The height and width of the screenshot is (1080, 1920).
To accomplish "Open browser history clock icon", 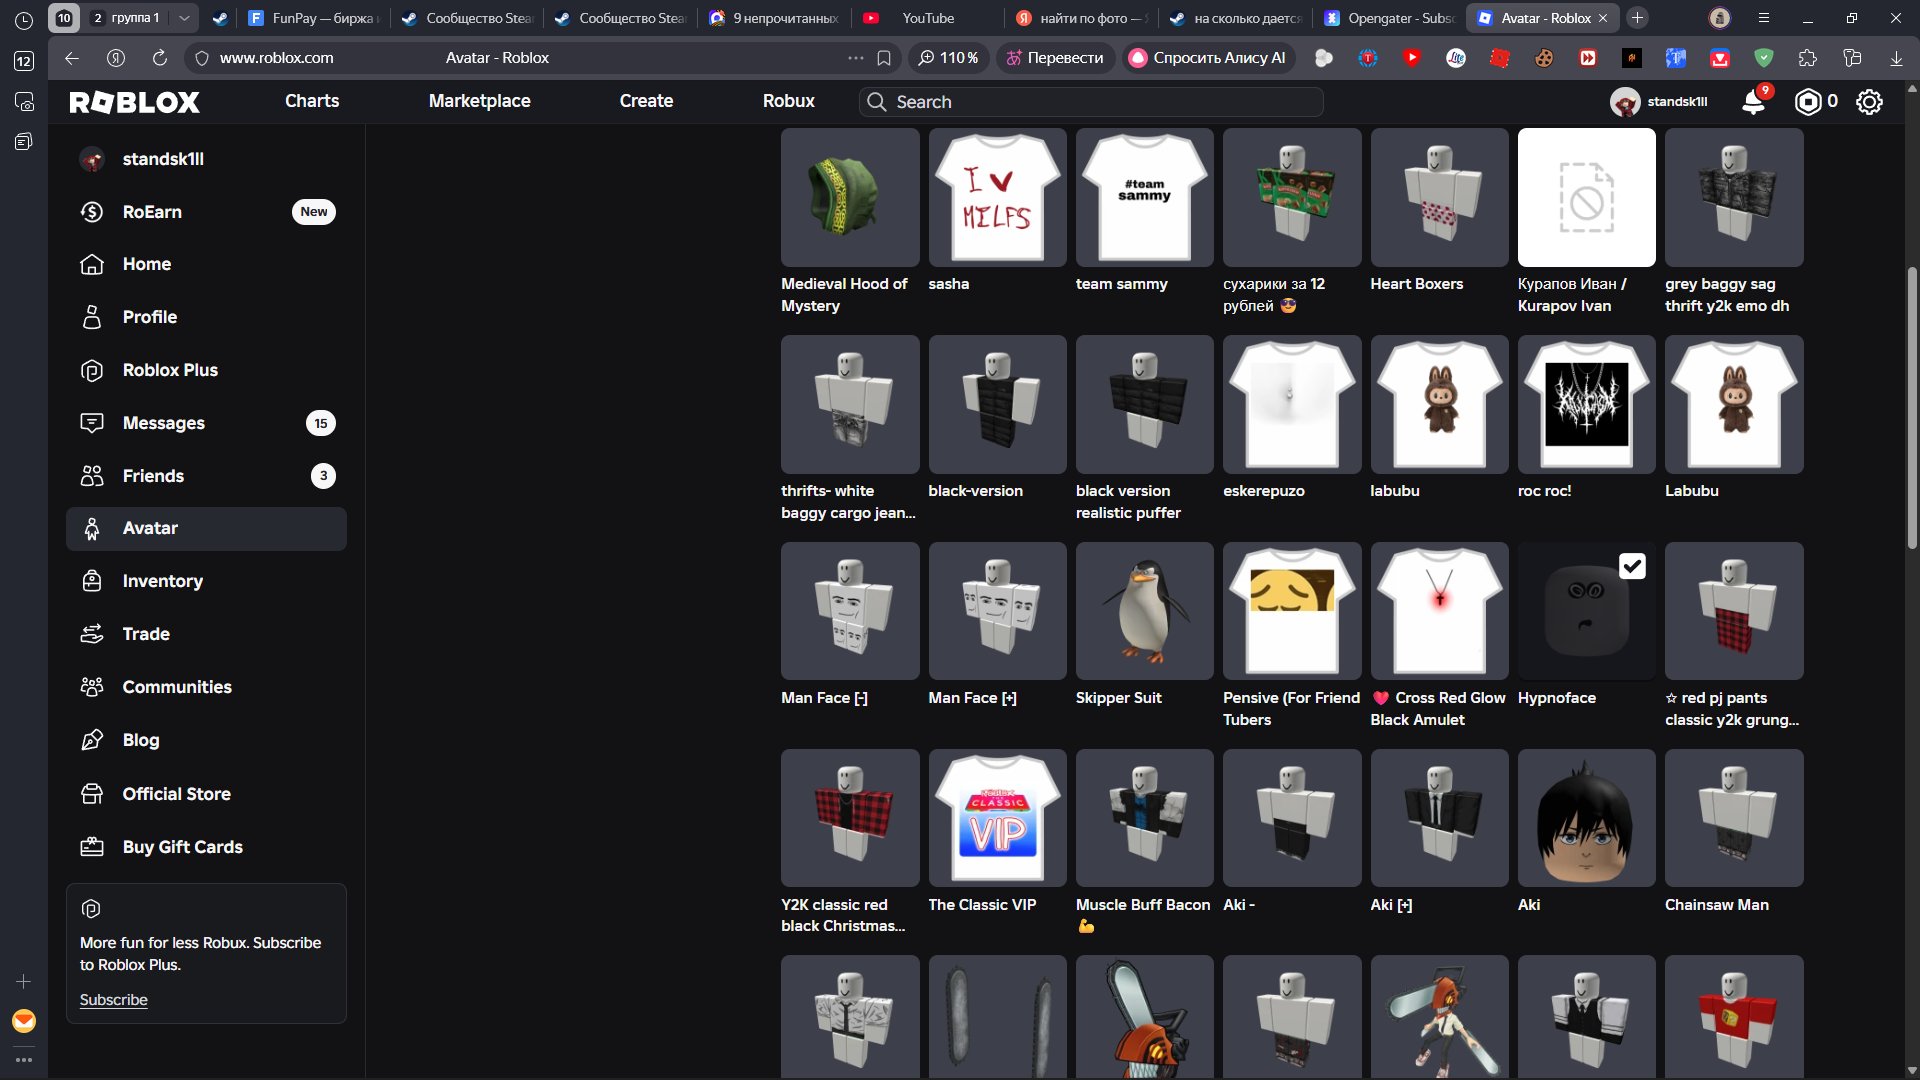I will (24, 20).
